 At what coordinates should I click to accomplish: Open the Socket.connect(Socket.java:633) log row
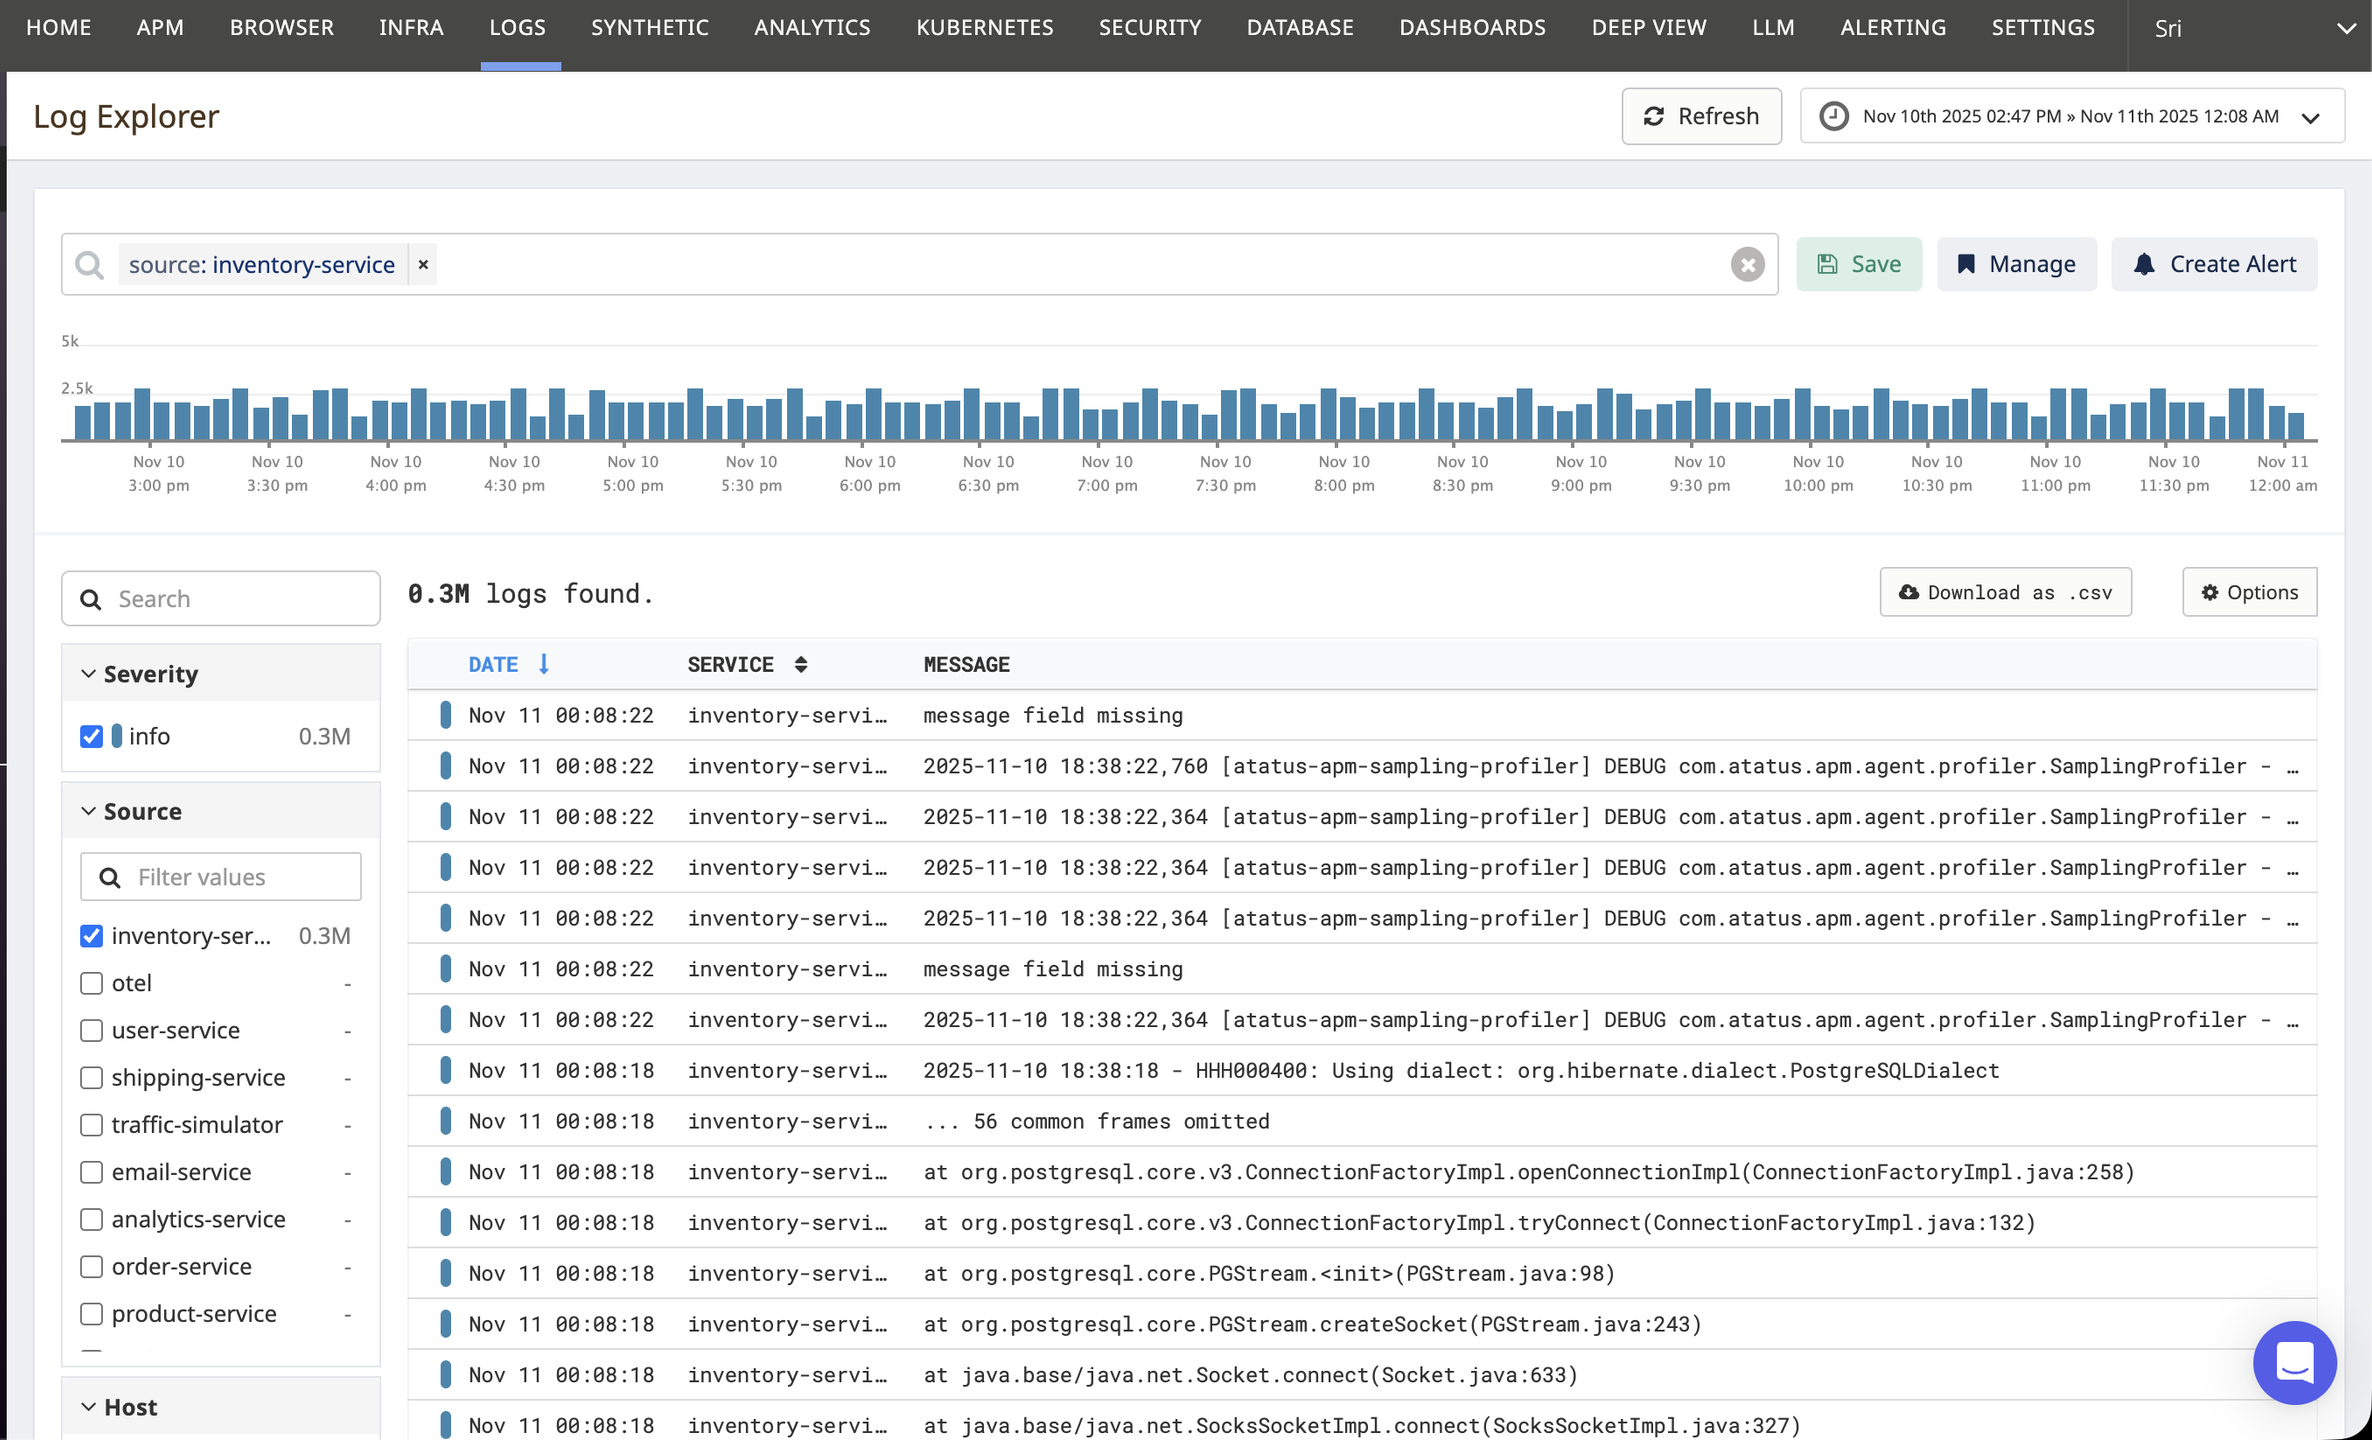[x=1362, y=1375]
